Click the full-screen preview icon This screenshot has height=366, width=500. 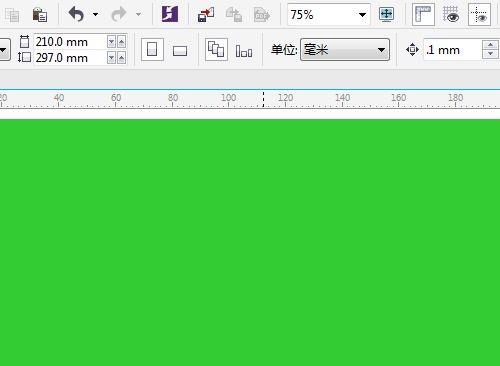pos(386,14)
